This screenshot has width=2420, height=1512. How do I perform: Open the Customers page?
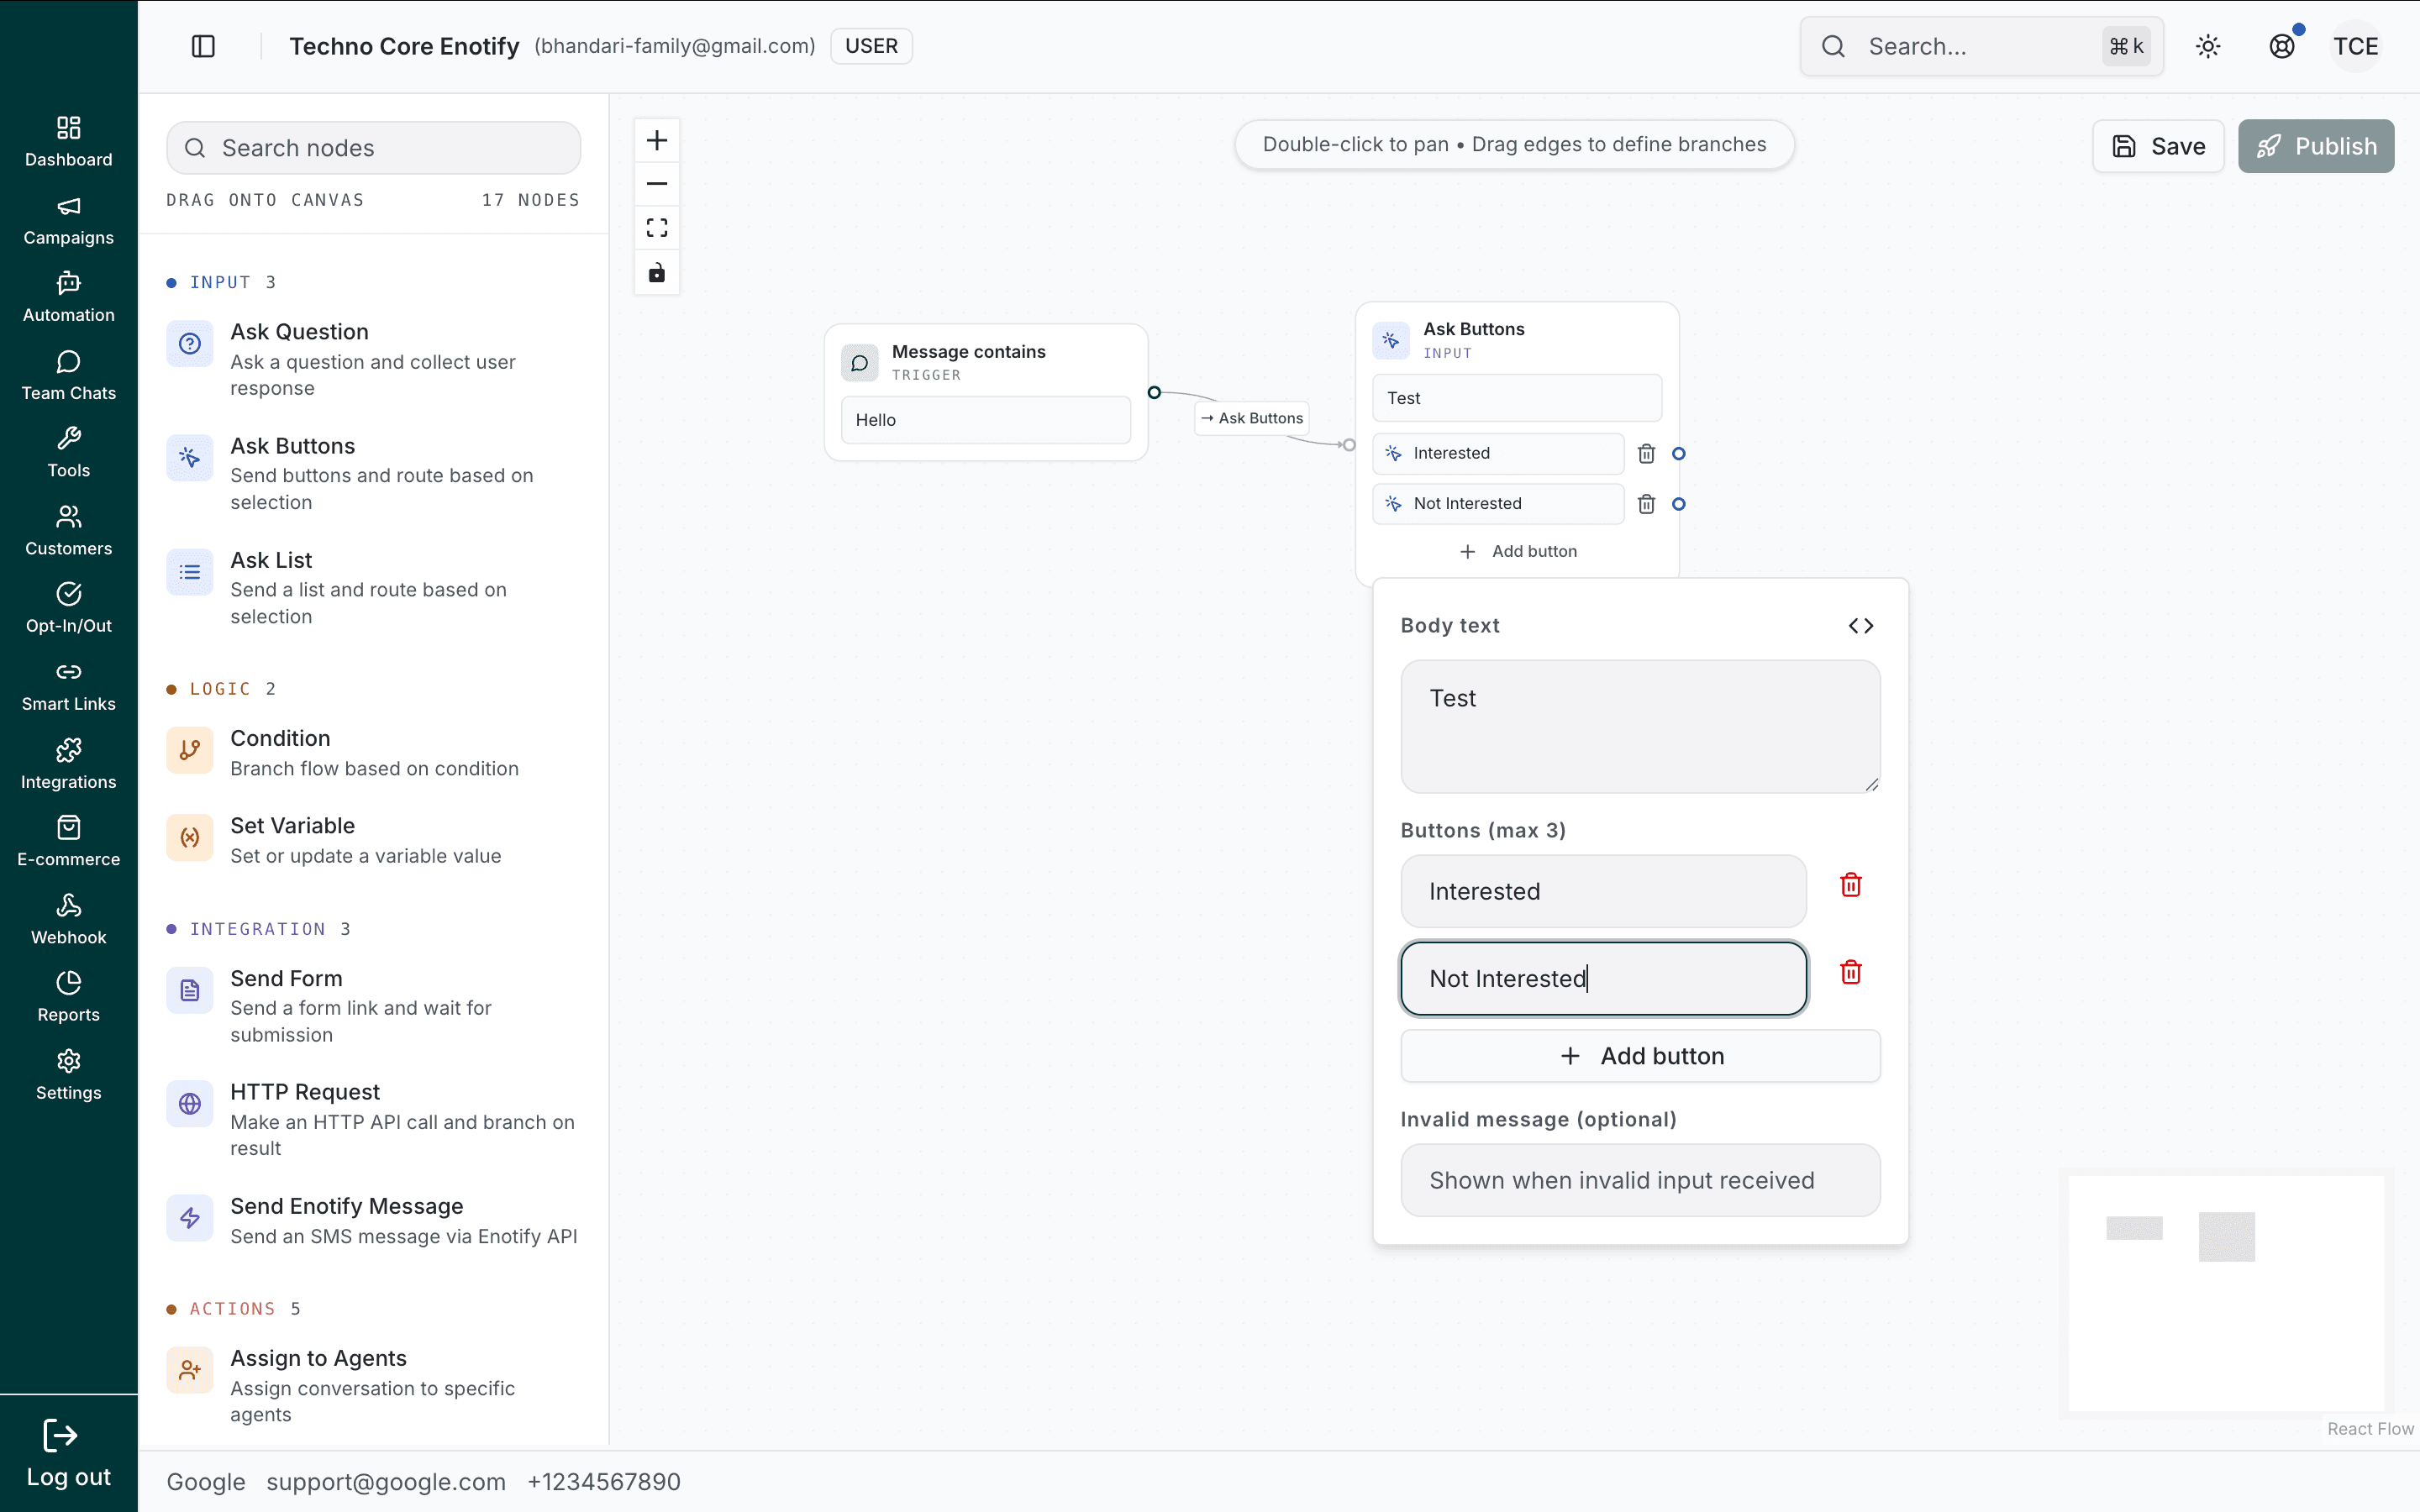coord(68,530)
